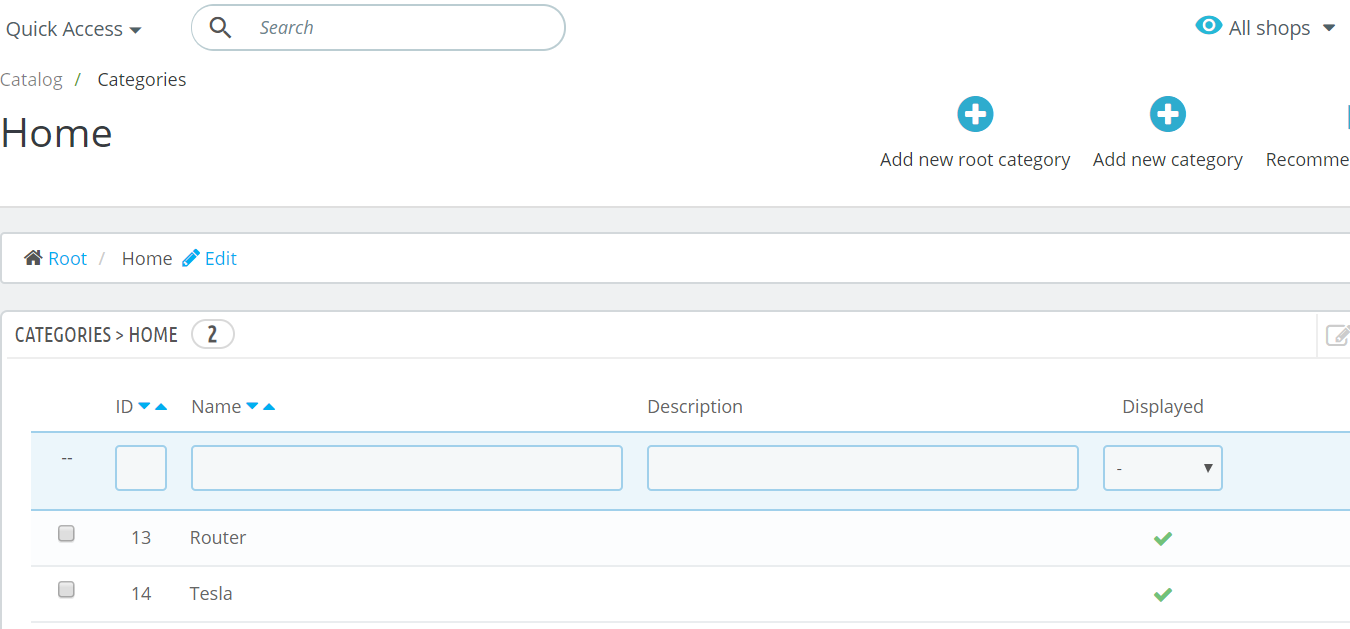Viewport: 1350px width, 629px height.
Task: Click the Root home icon in breadcrumb
Action: click(x=33, y=258)
